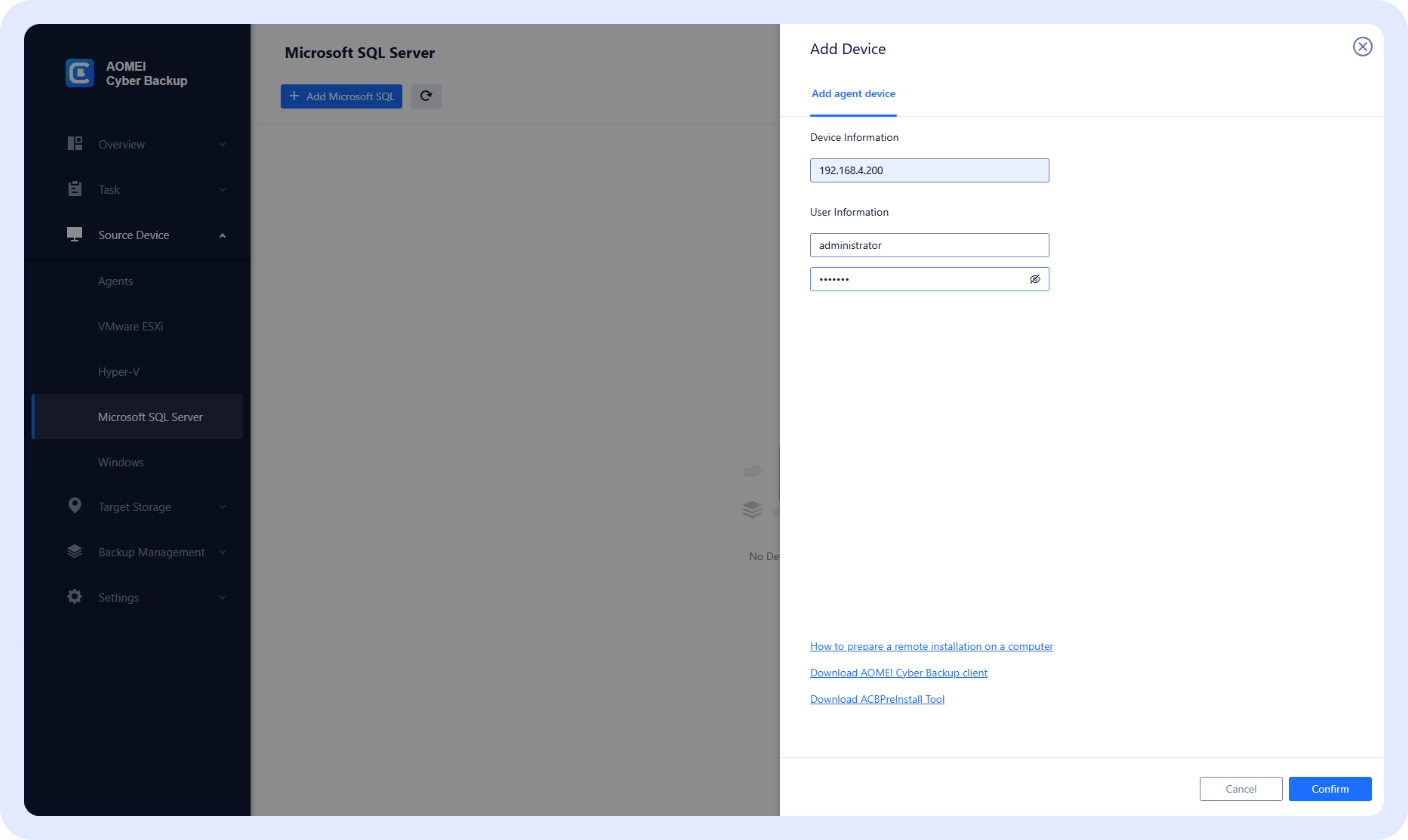Click the Add Device panel title
This screenshot has width=1408, height=840.
point(848,48)
